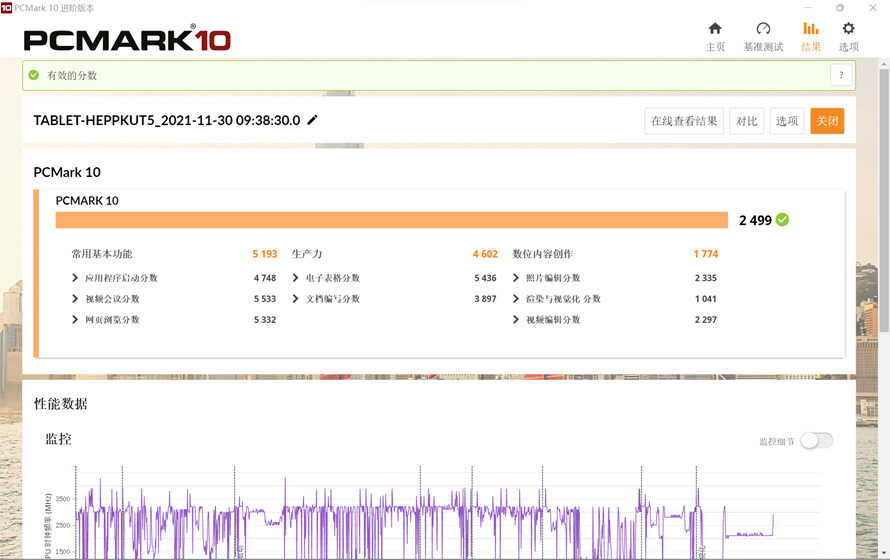Image resolution: width=890 pixels, height=560 pixels.
Task: Select the results (结果) bar chart icon
Action: [811, 28]
